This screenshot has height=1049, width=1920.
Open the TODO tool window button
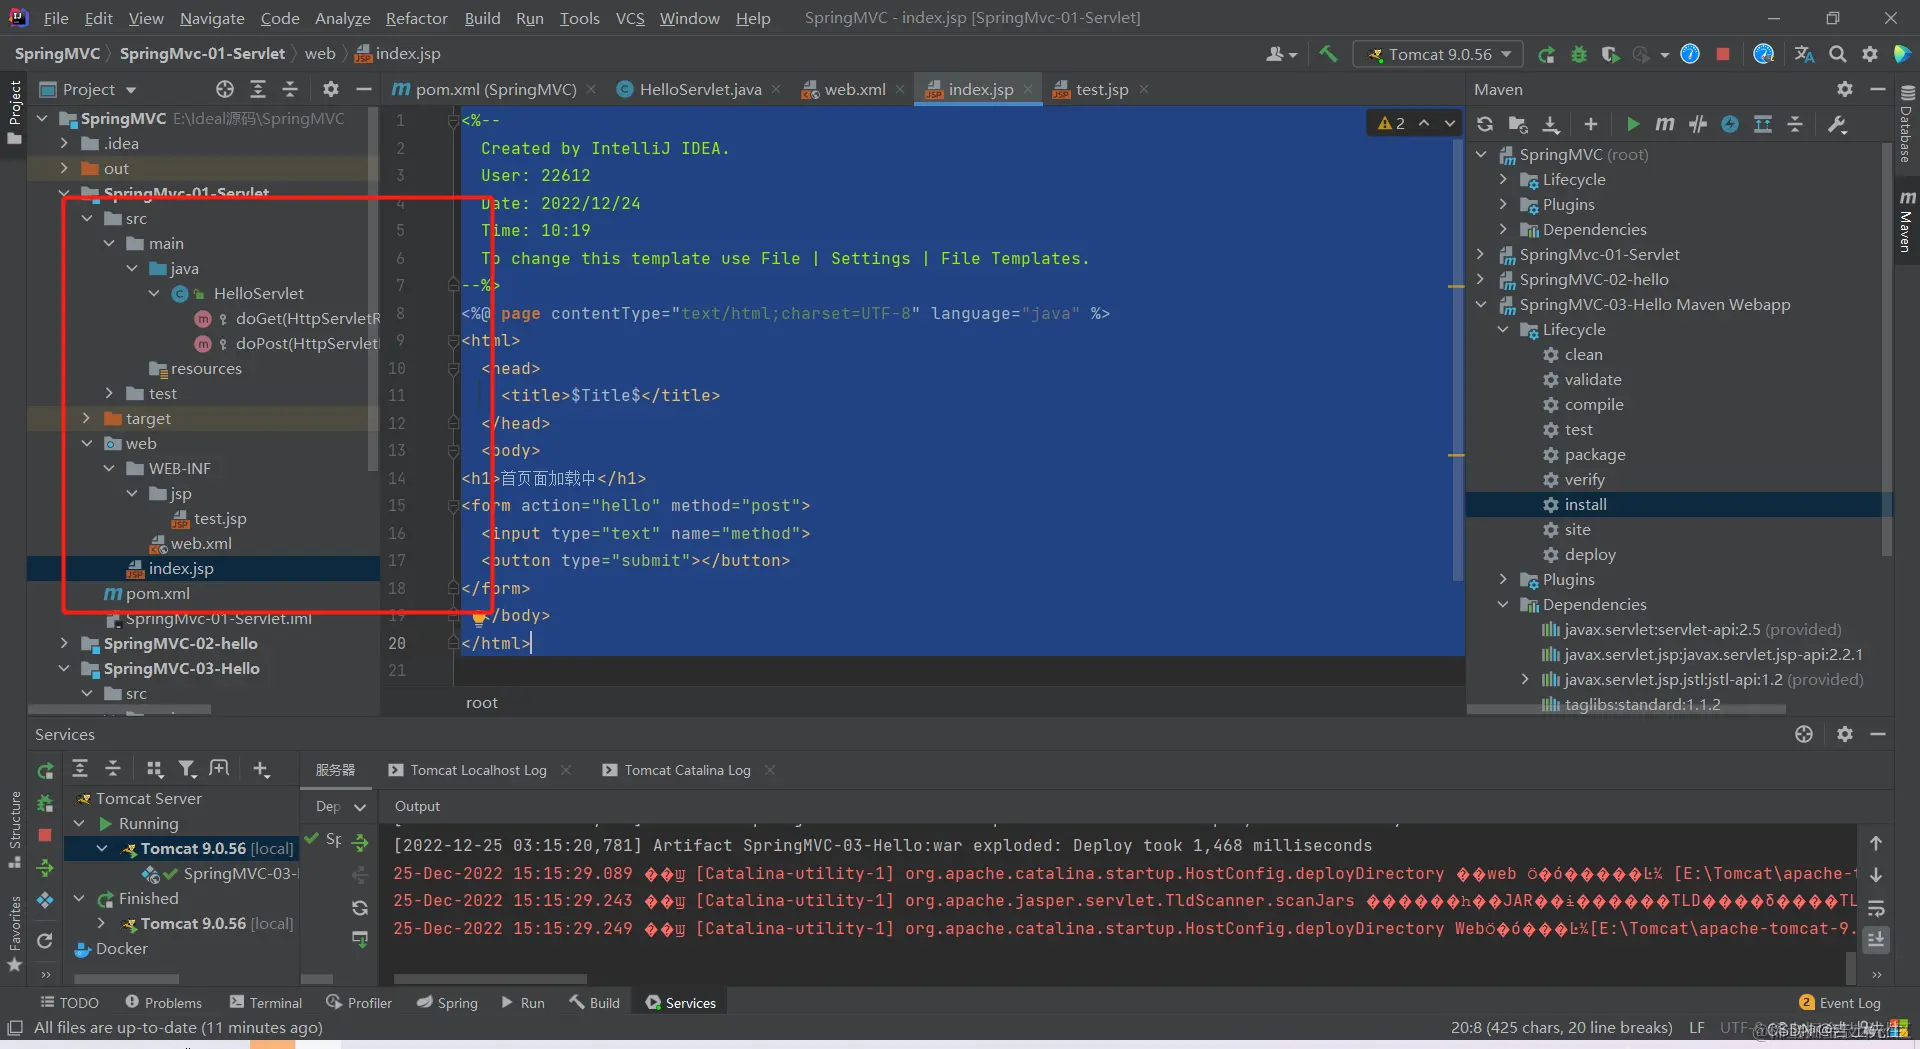pos(69,1002)
